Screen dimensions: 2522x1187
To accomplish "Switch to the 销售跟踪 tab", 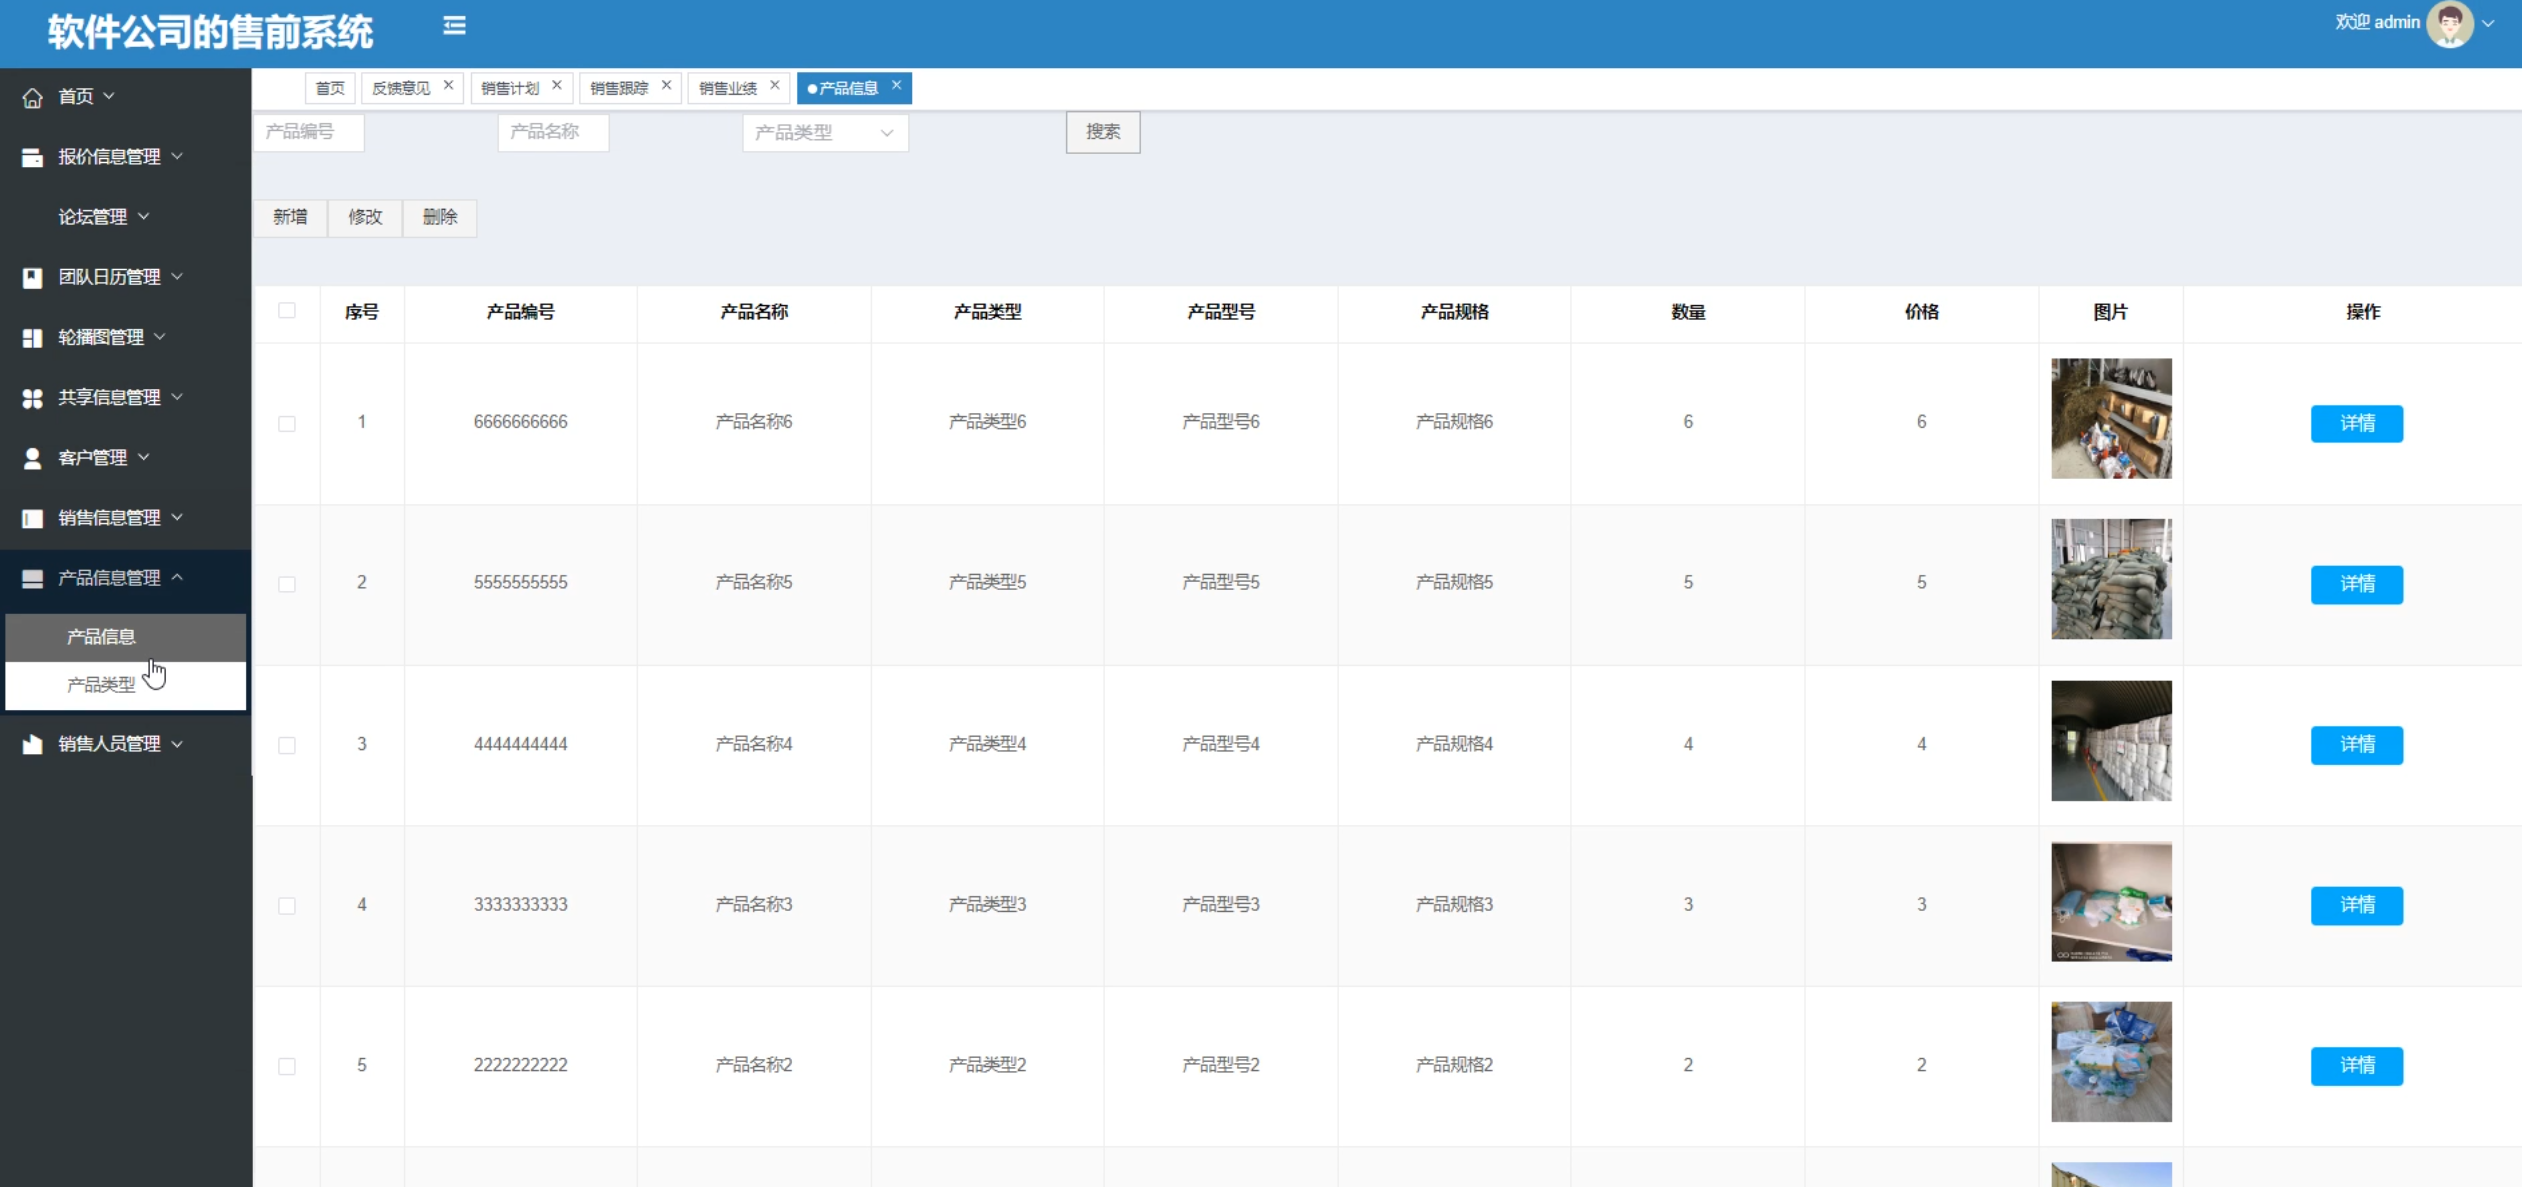I will pyautogui.click(x=621, y=87).
